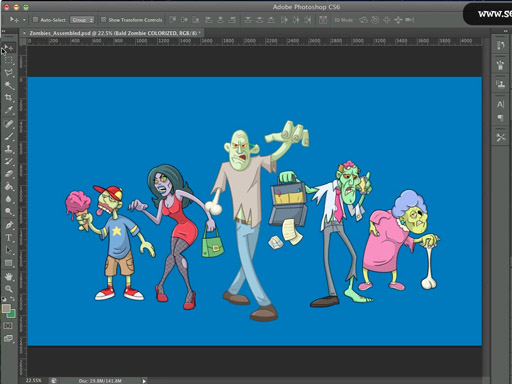Screen dimensions: 512x384
Task: Swap foreground and background colors
Action: tap(12, 299)
